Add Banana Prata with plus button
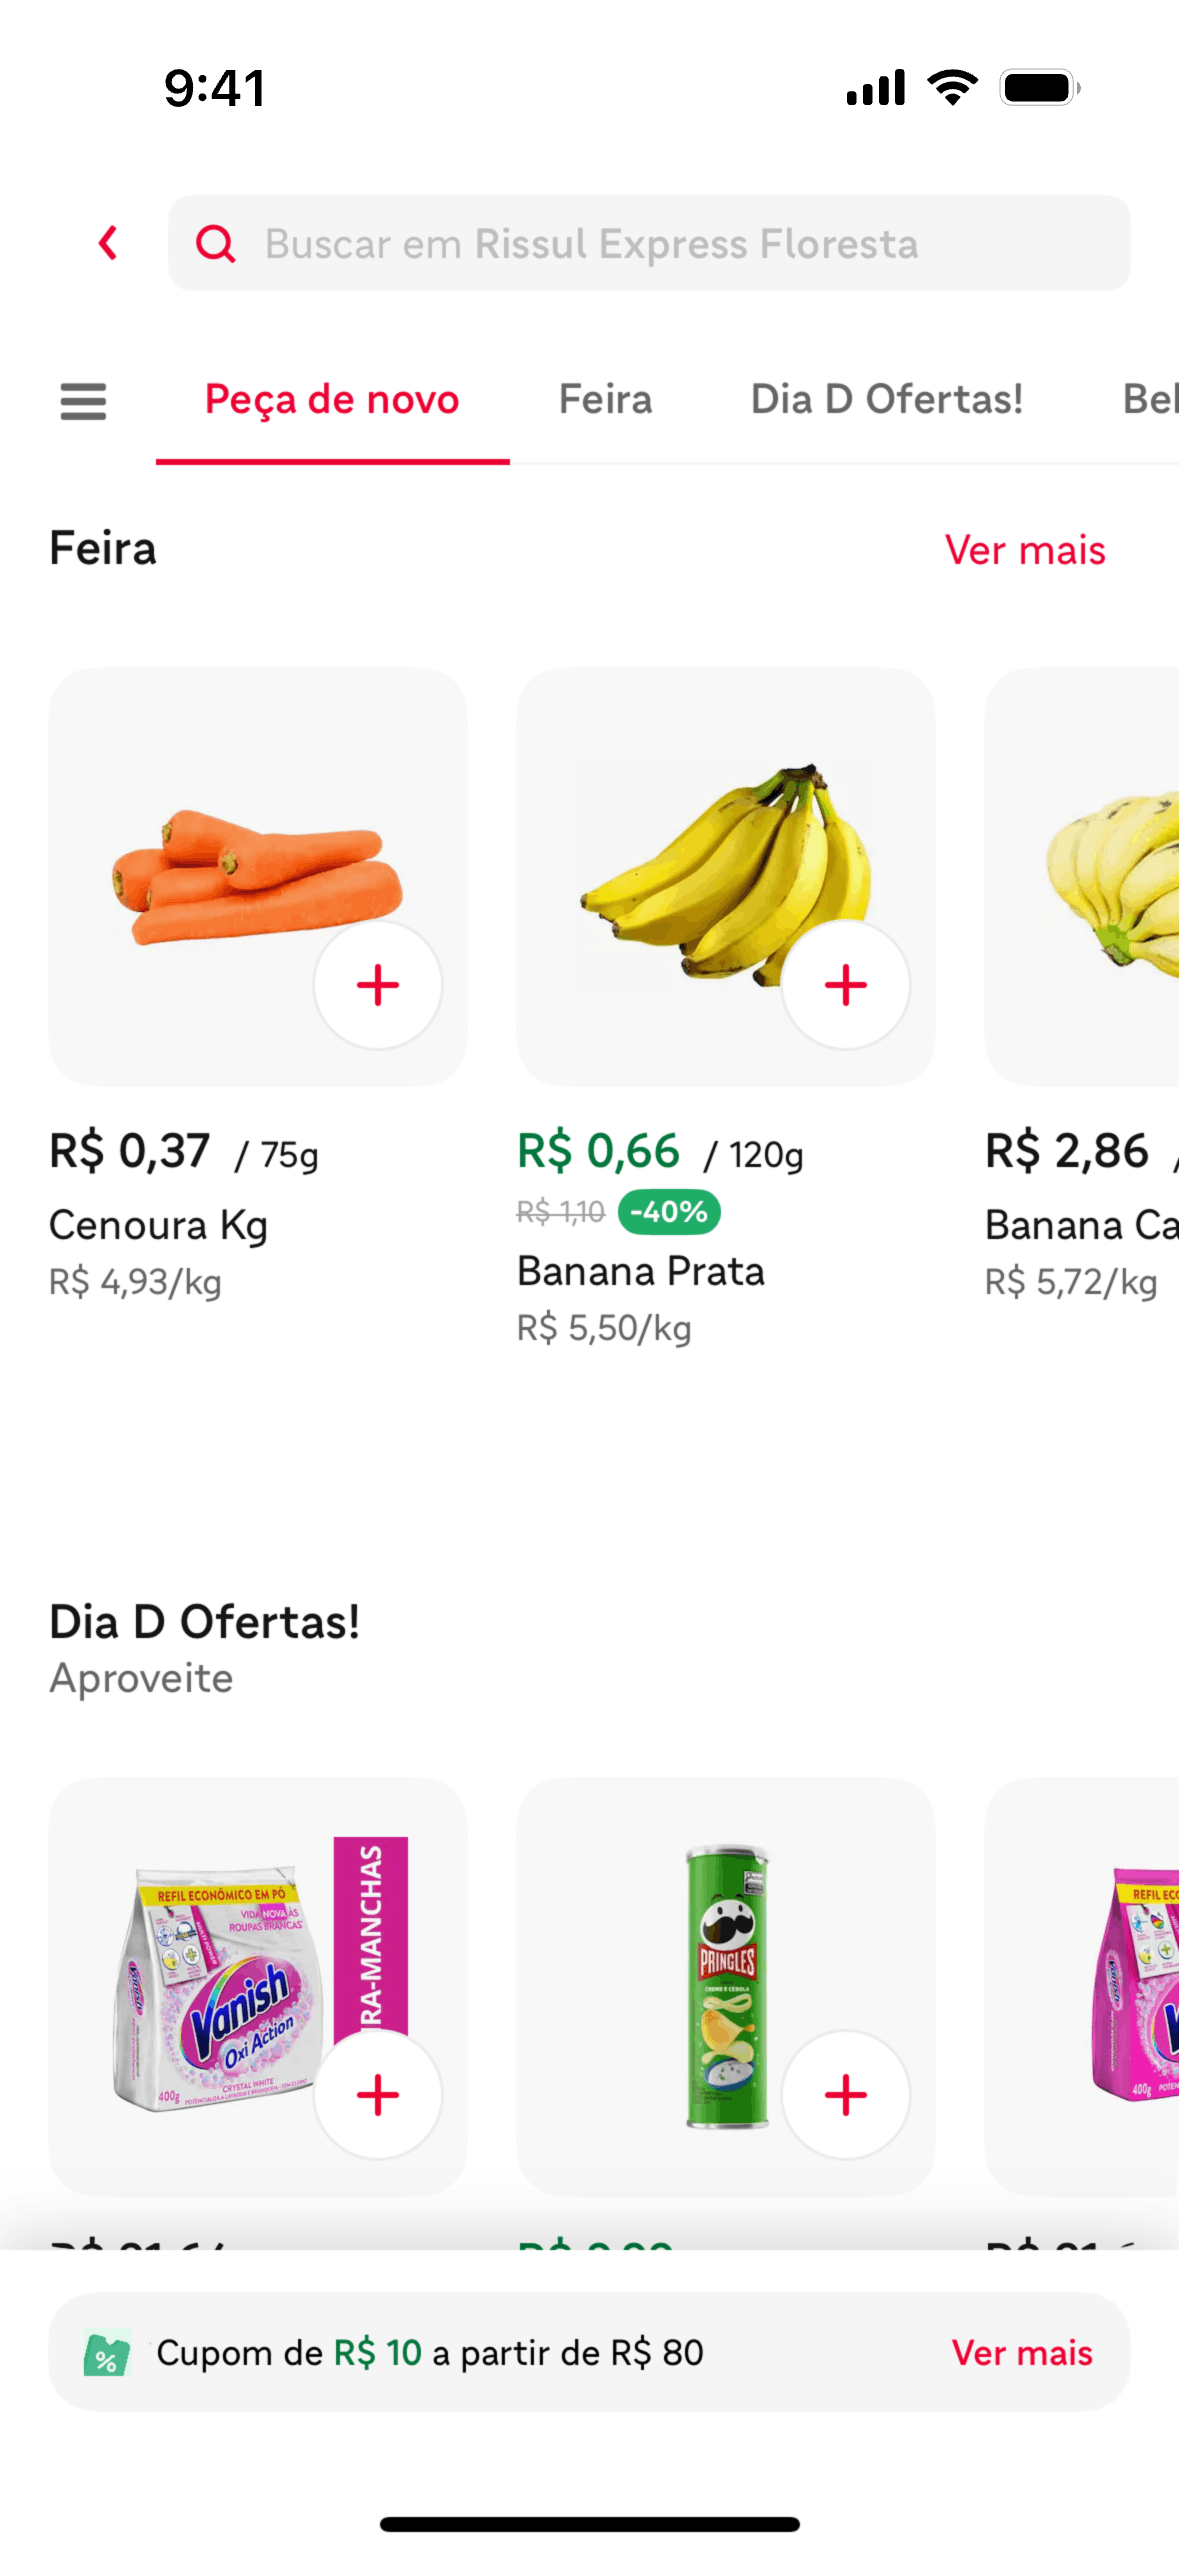The image size is (1179, 2556). point(845,985)
